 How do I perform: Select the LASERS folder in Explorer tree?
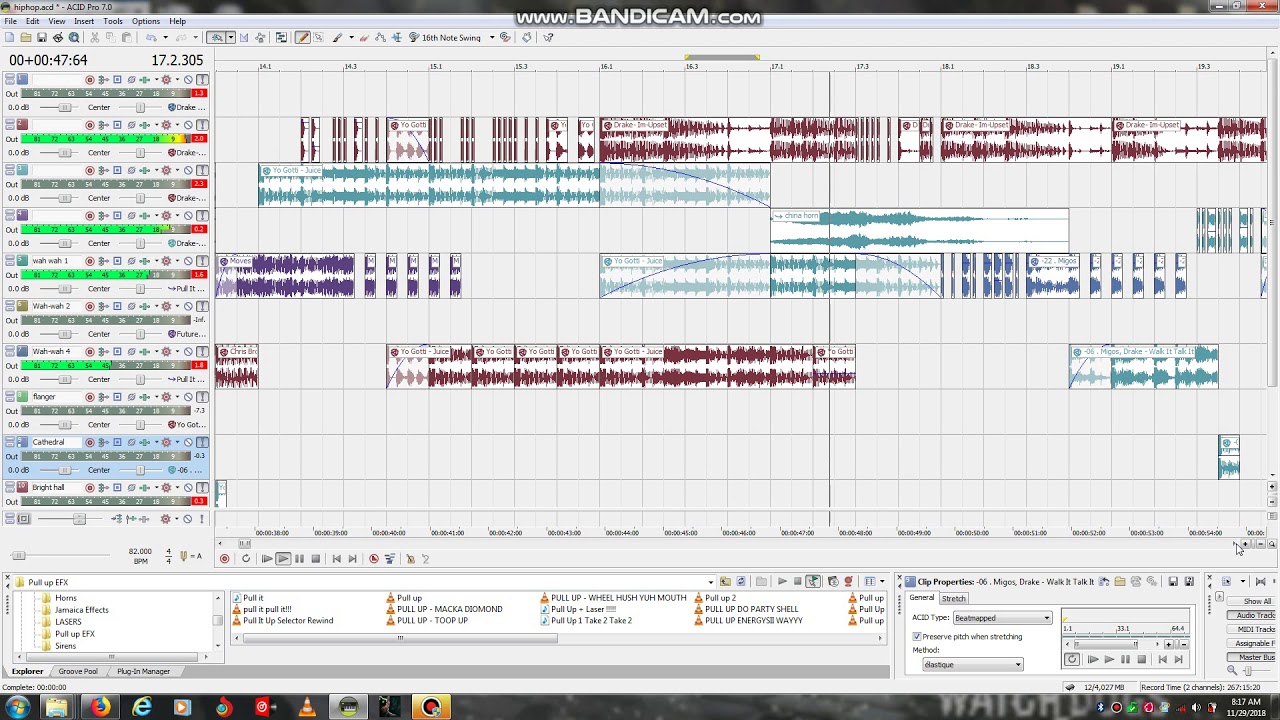pos(68,622)
